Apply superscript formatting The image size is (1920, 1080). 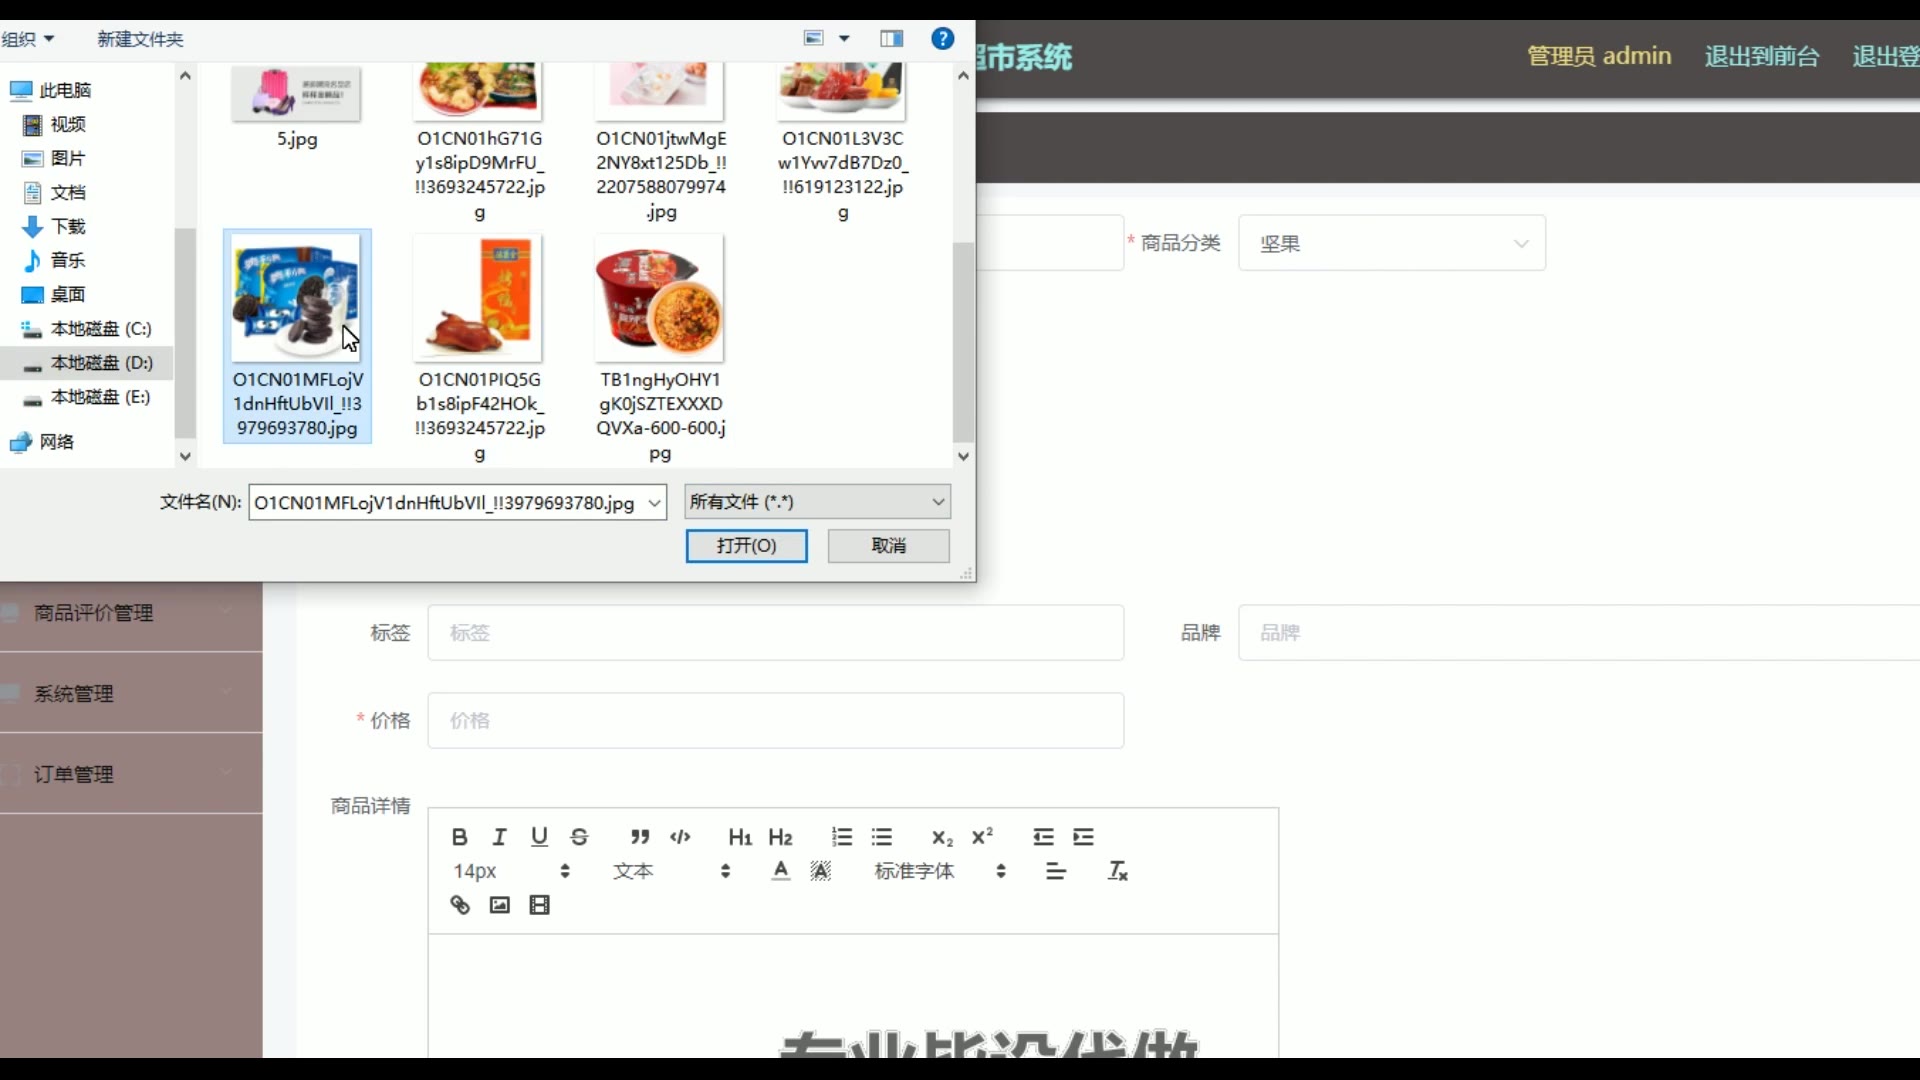point(982,837)
